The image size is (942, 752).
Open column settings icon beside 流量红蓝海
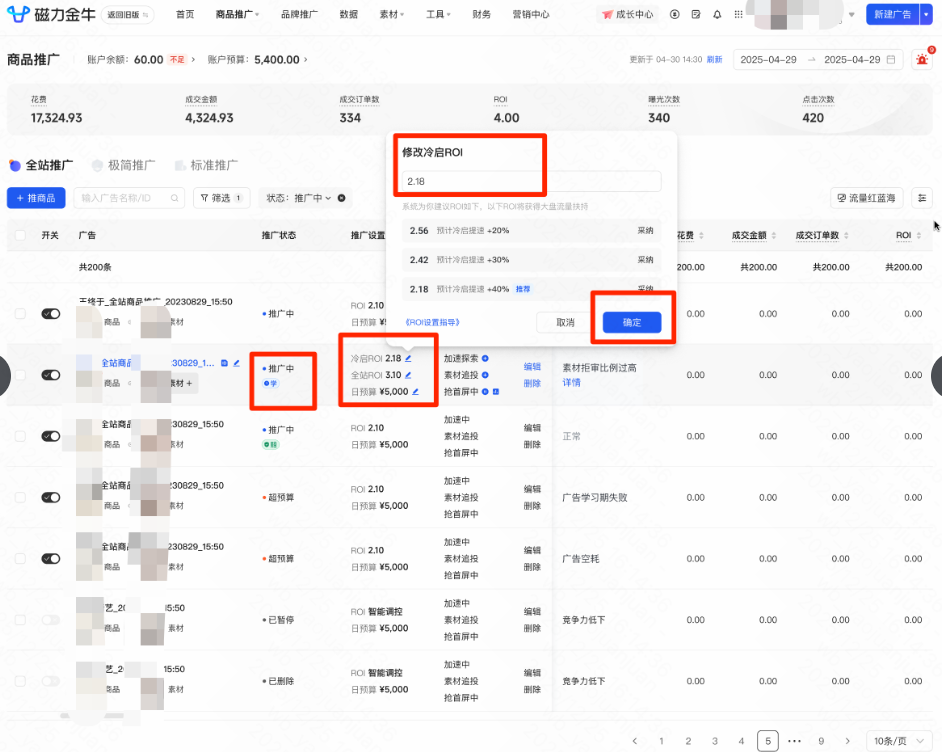click(922, 198)
